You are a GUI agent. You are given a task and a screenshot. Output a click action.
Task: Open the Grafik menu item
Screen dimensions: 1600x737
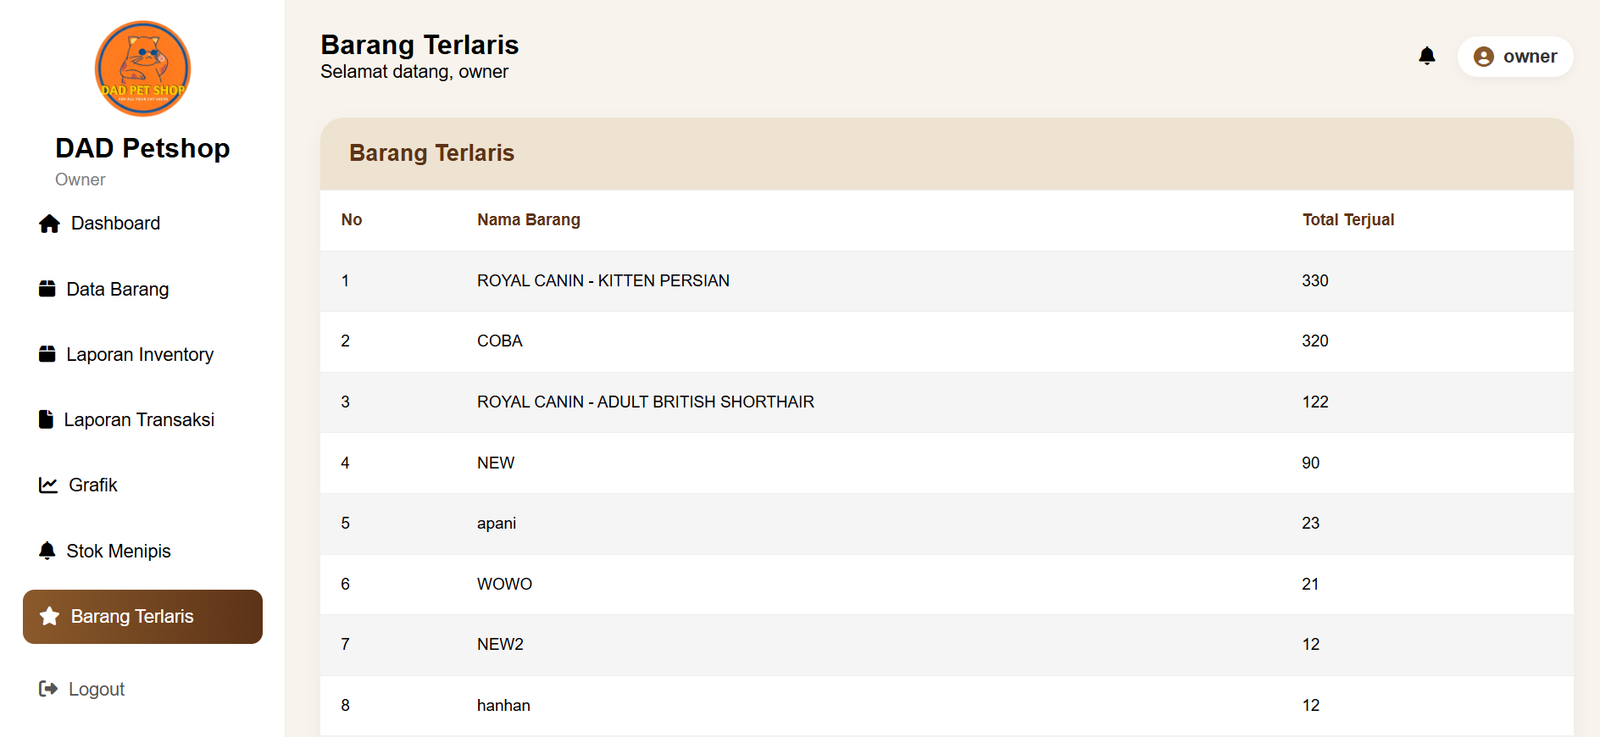[x=143, y=485]
